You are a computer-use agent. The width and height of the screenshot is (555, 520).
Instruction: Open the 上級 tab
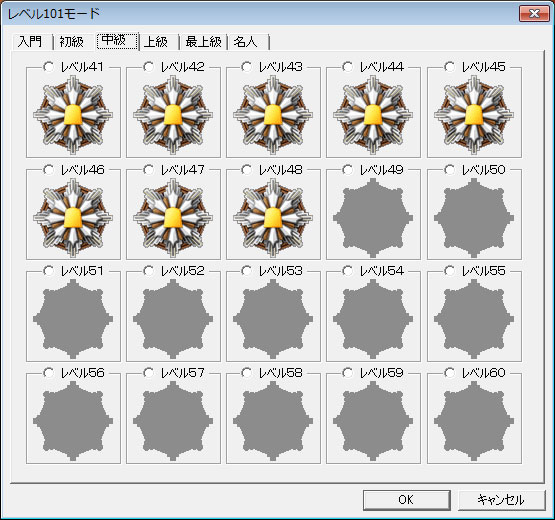pos(156,42)
